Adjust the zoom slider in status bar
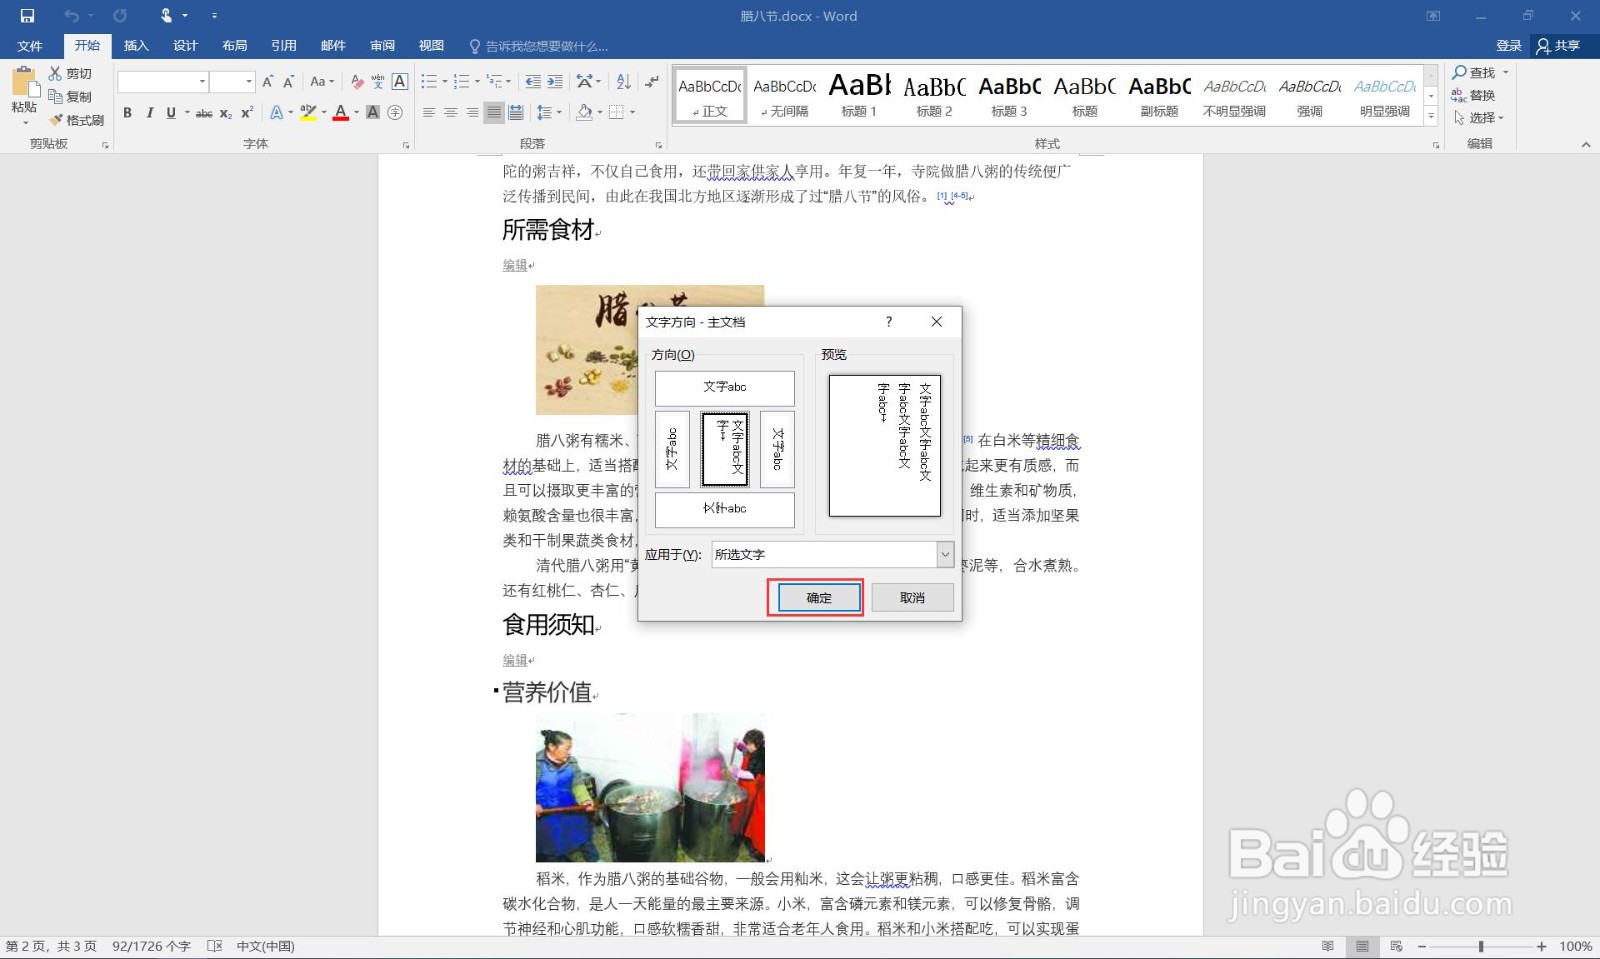 tap(1480, 945)
